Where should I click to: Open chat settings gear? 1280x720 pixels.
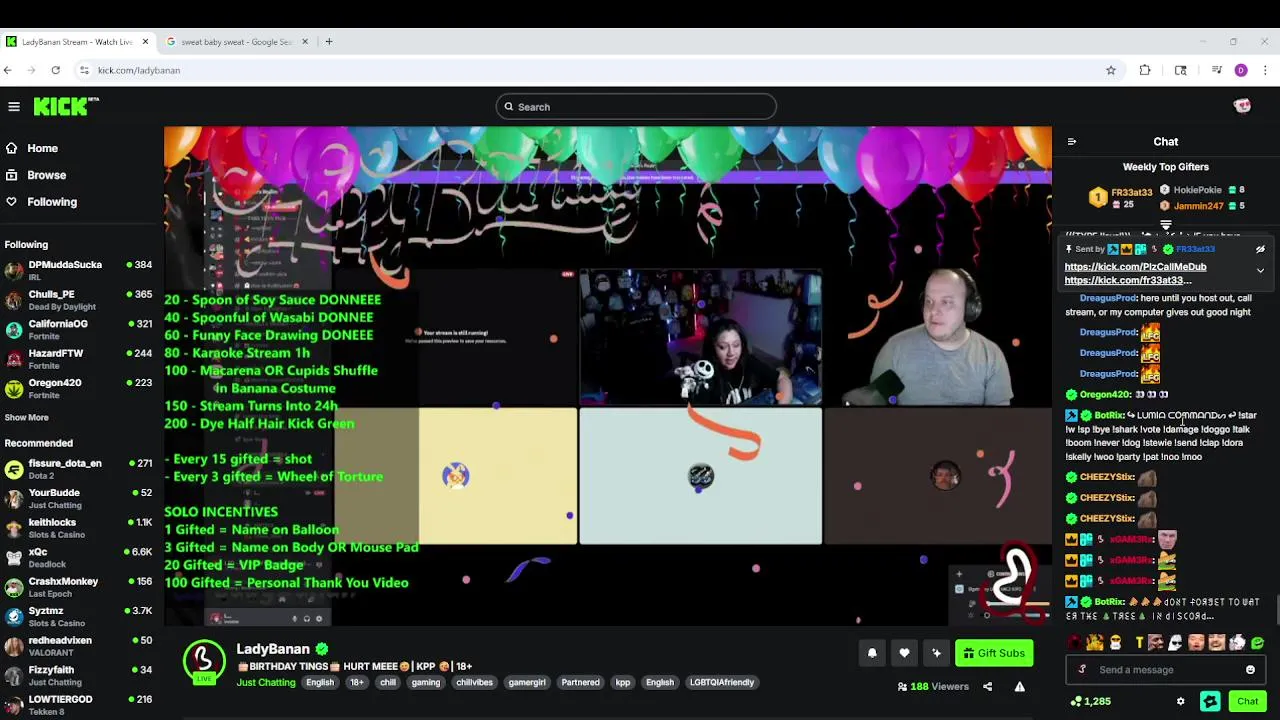pos(1180,702)
